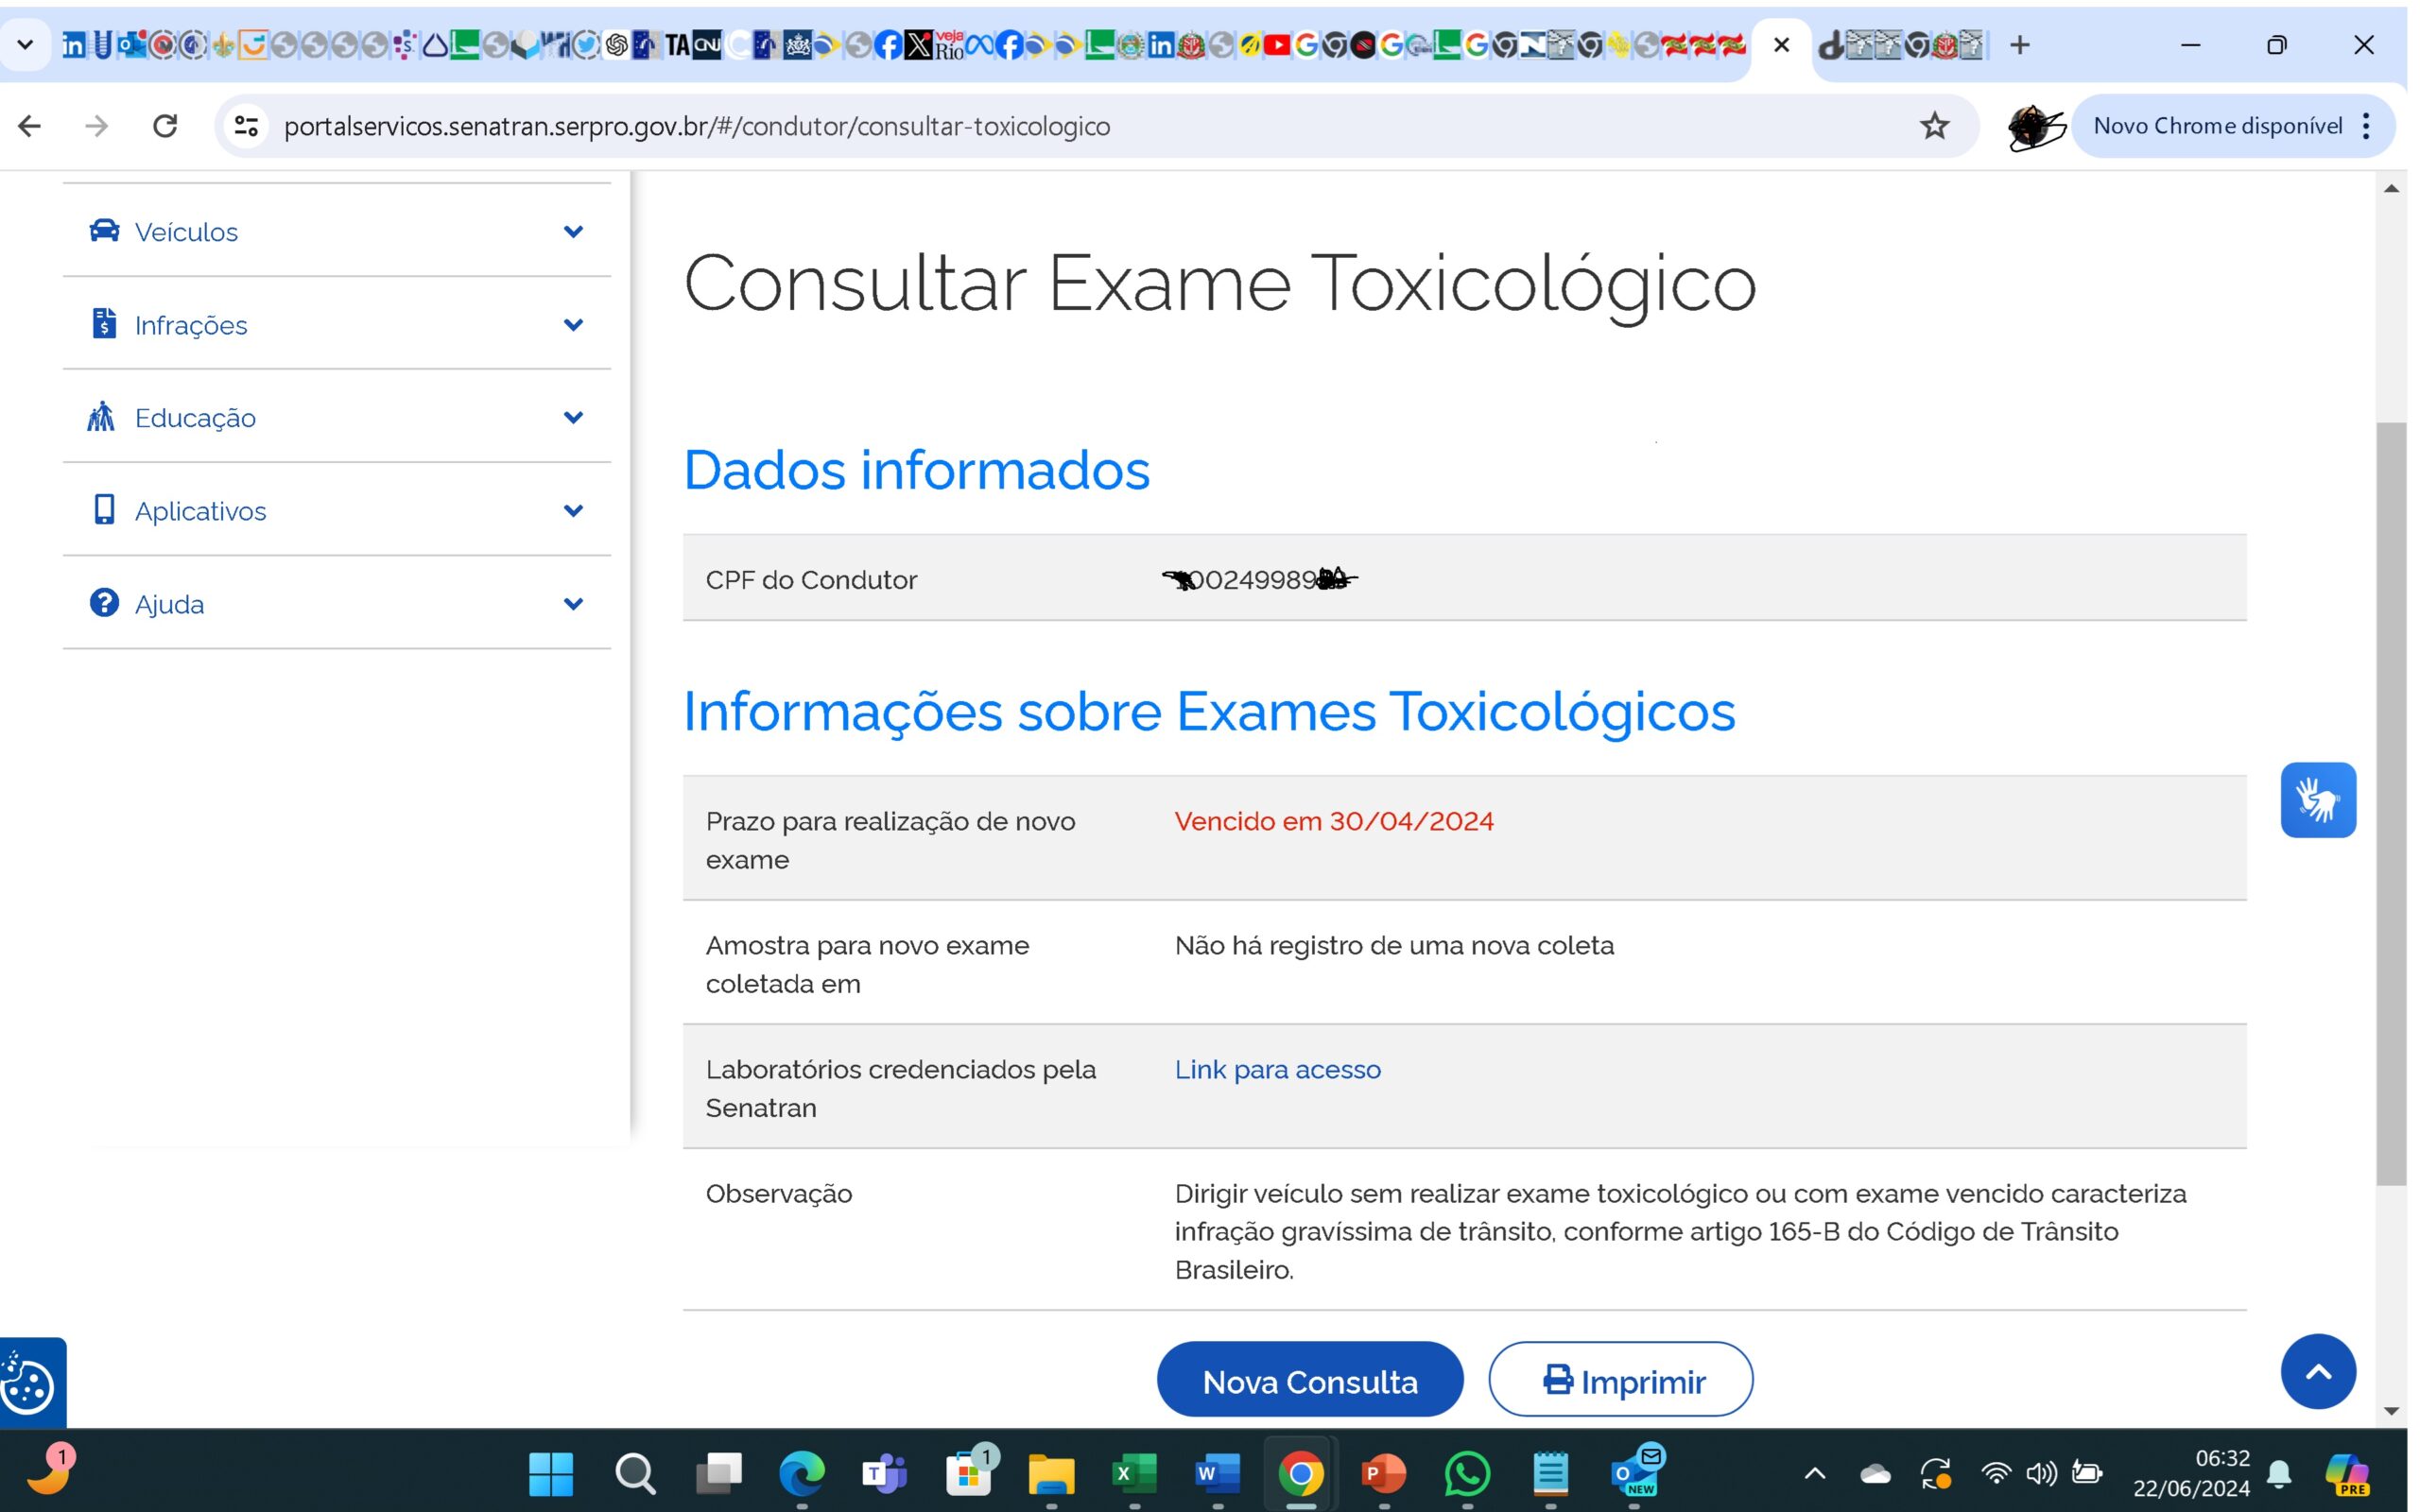Click the page vertical scrollbar thumb
2420x1512 pixels.
click(x=2391, y=803)
